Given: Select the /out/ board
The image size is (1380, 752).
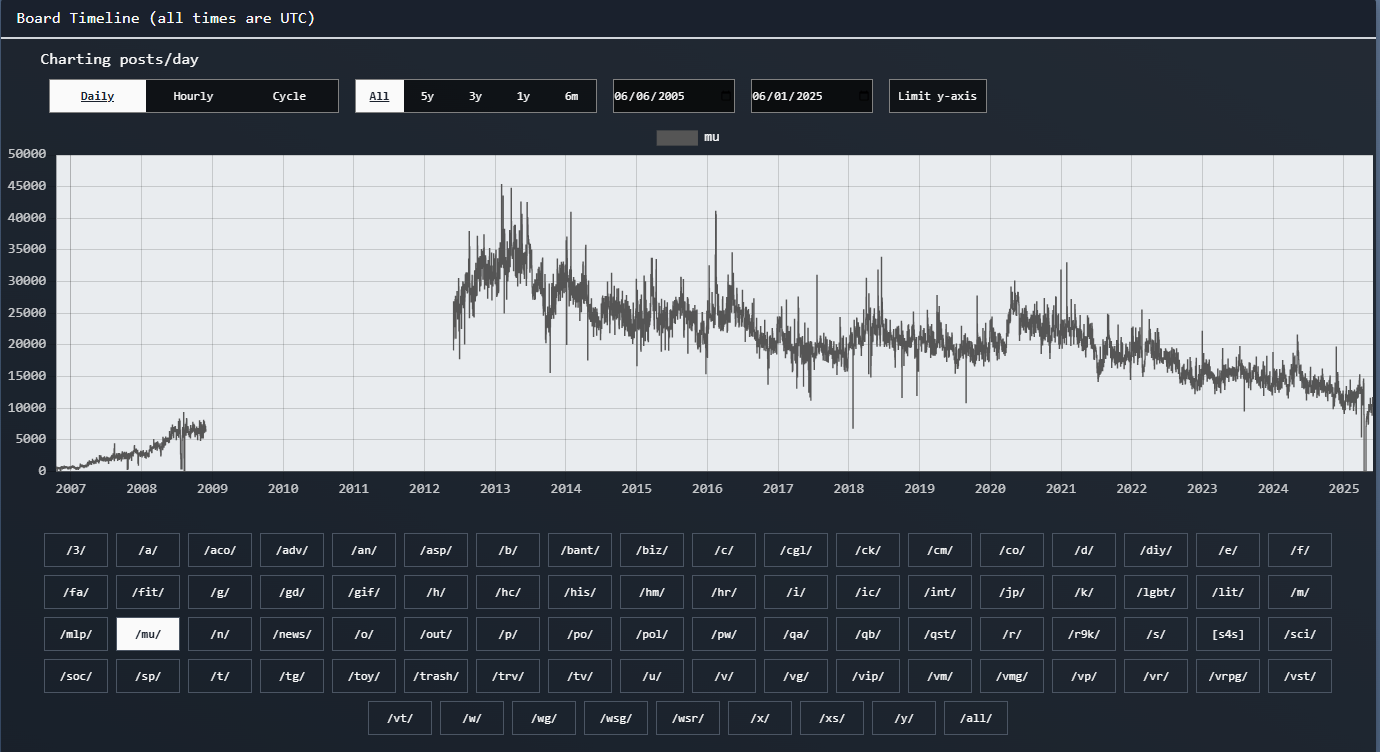Looking at the screenshot, I should (436, 634).
